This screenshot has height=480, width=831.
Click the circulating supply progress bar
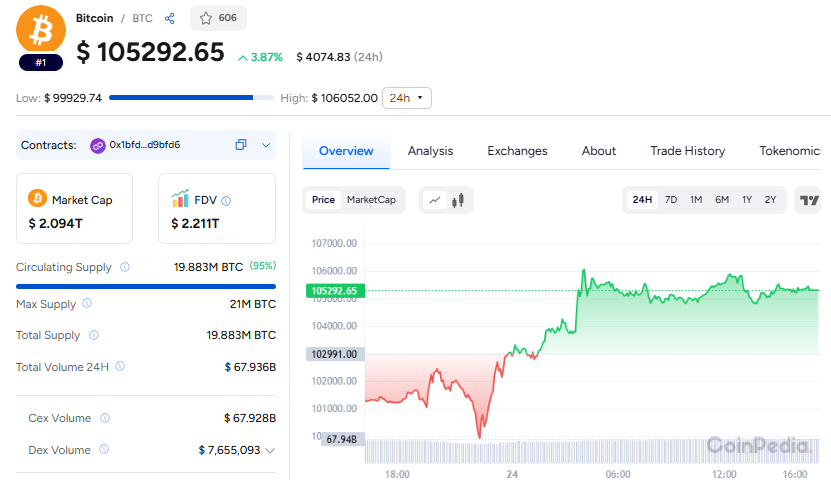pyautogui.click(x=146, y=287)
